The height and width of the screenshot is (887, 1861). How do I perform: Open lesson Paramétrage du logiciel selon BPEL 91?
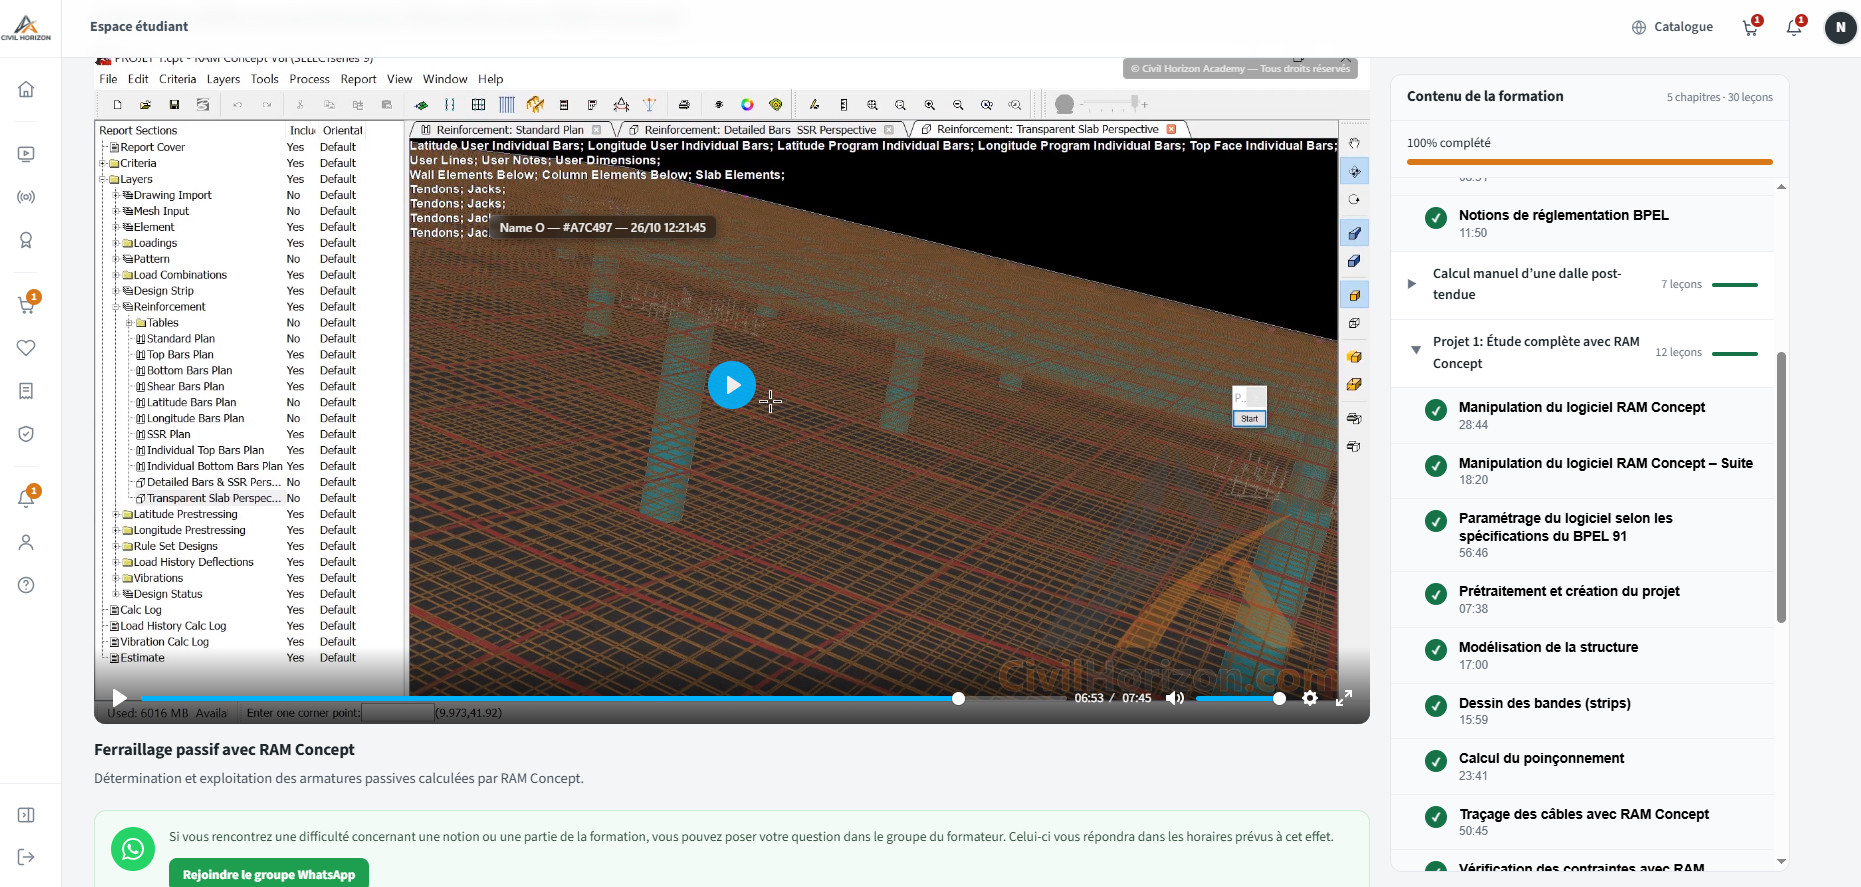pyautogui.click(x=1582, y=535)
